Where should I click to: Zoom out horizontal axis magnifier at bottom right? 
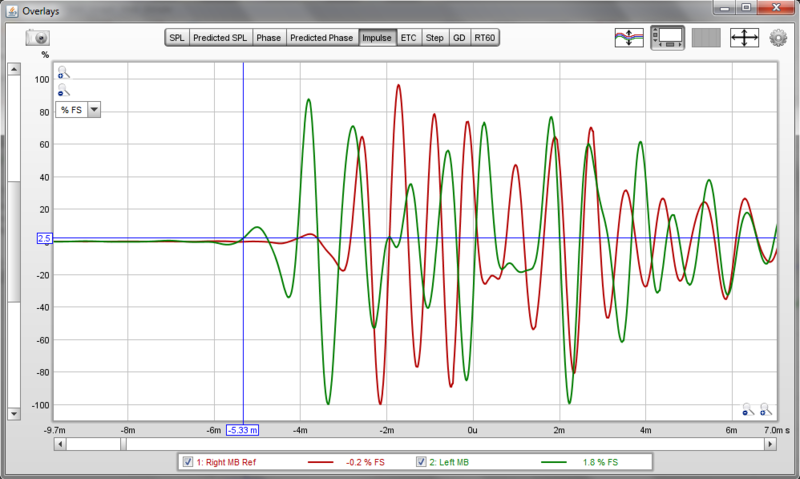(748, 409)
